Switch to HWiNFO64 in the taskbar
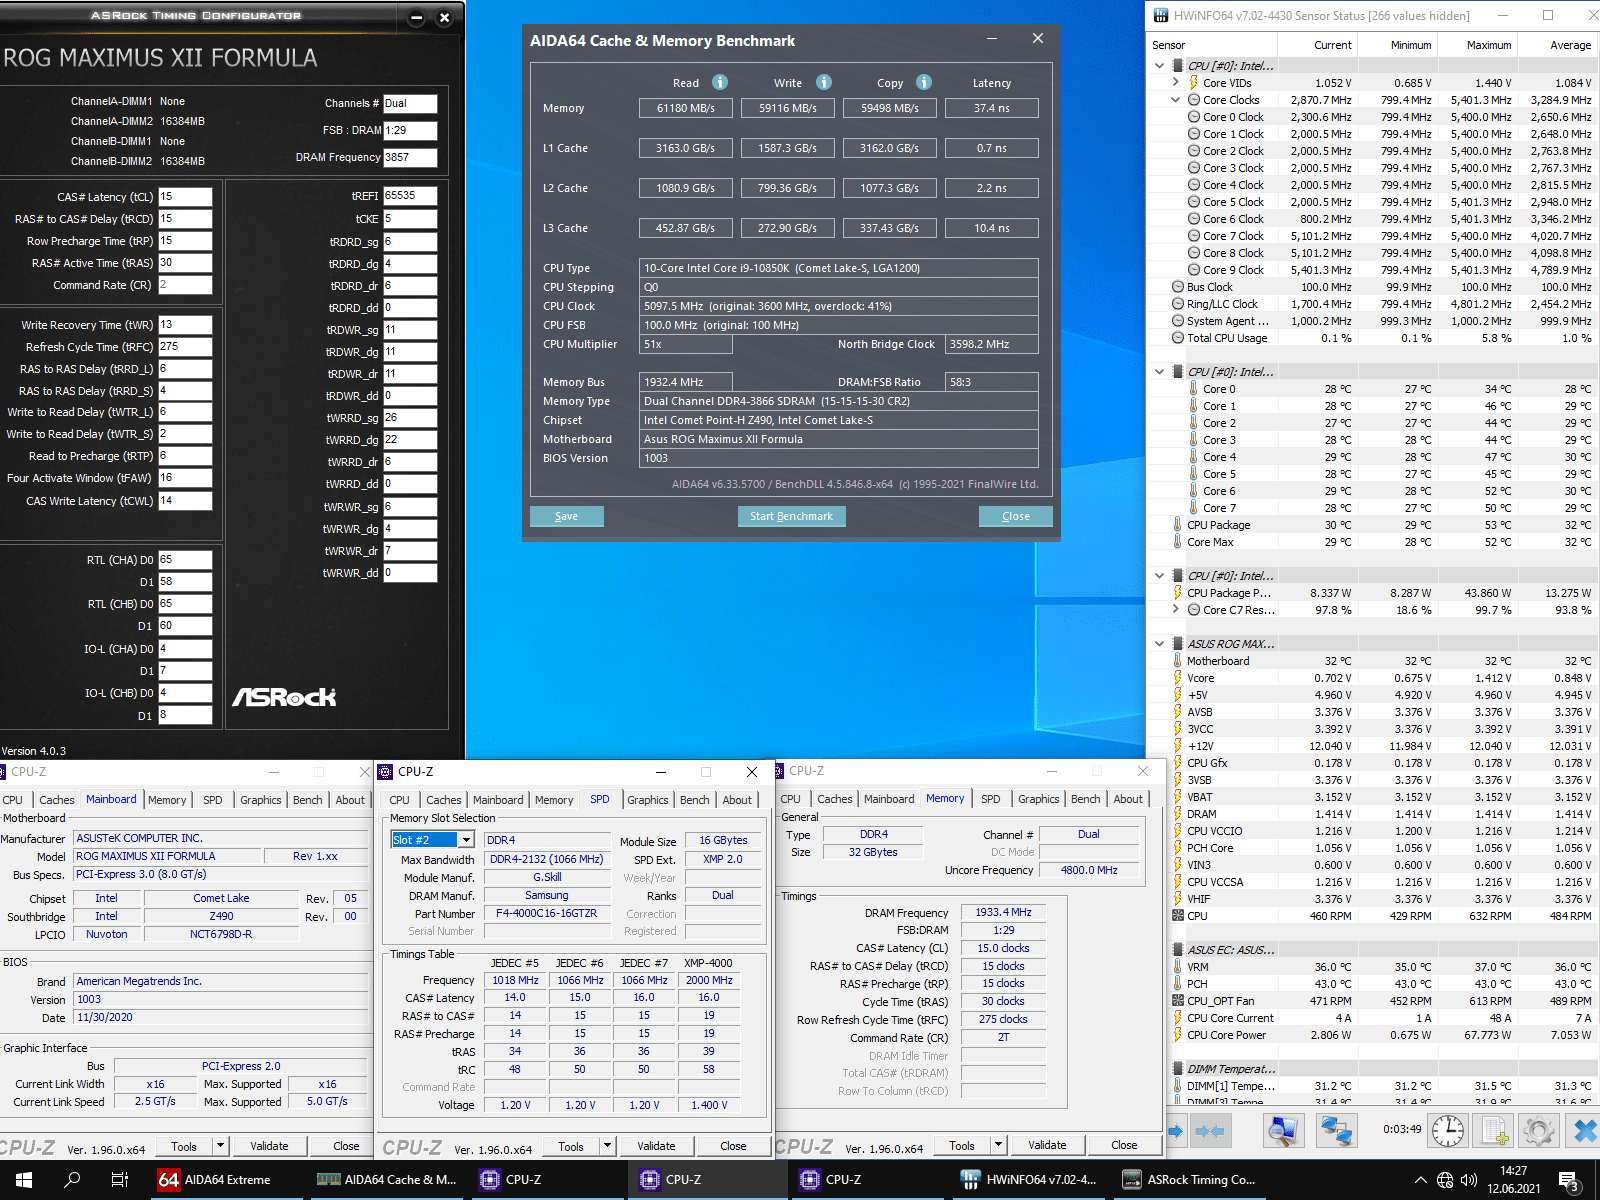This screenshot has height=1200, width=1600. click(x=1028, y=1180)
